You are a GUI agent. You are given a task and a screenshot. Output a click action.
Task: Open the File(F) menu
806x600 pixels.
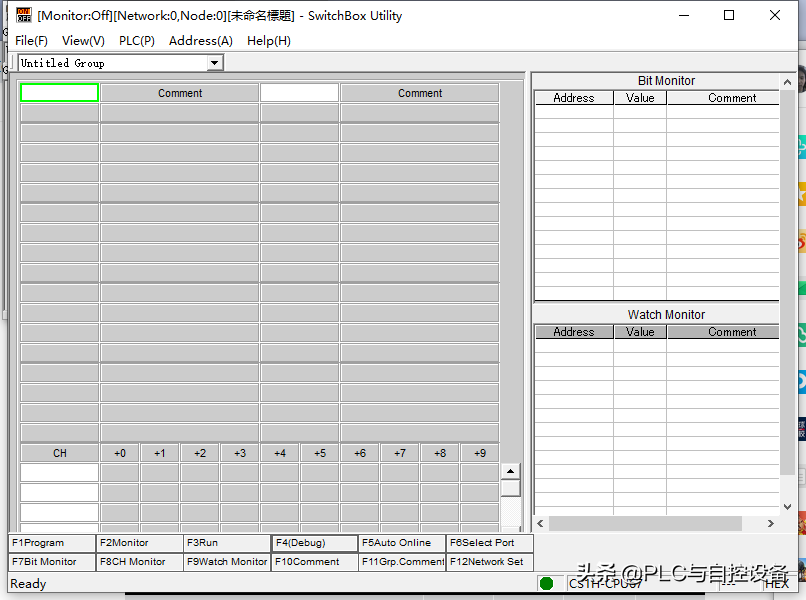point(31,41)
